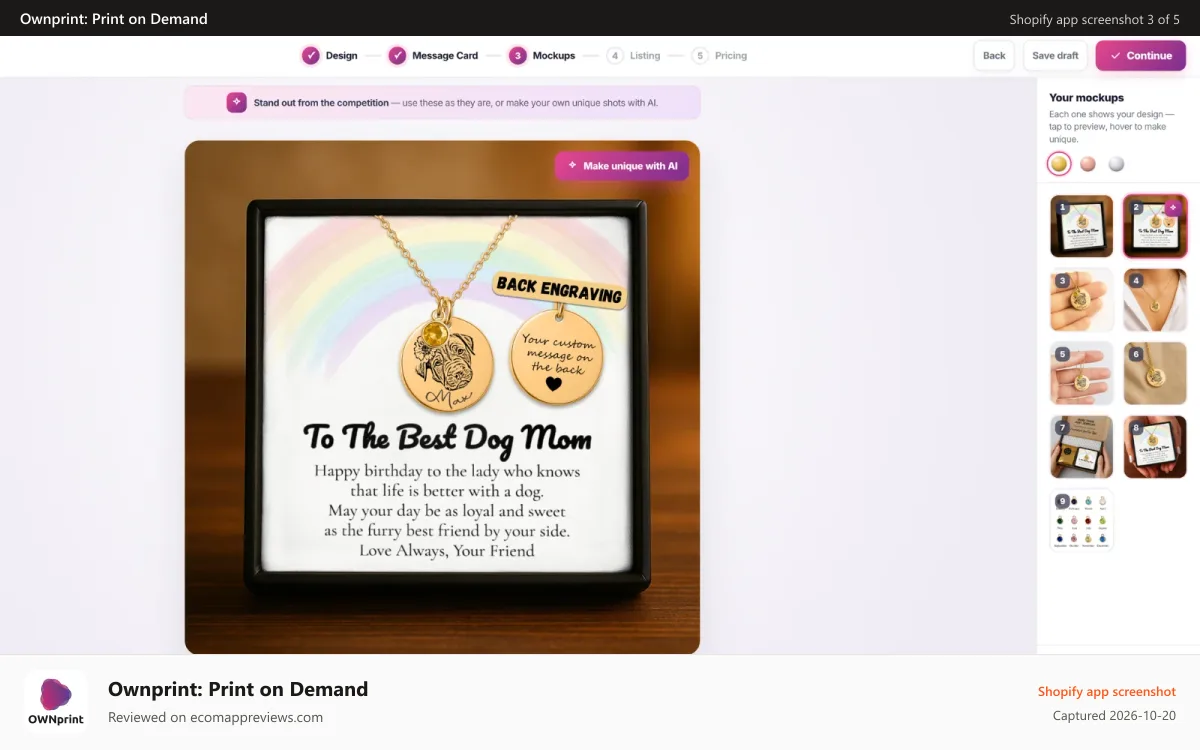1200x750 pixels.
Task: Click 'Captured 2026-10-20' text
Action: click(1114, 716)
